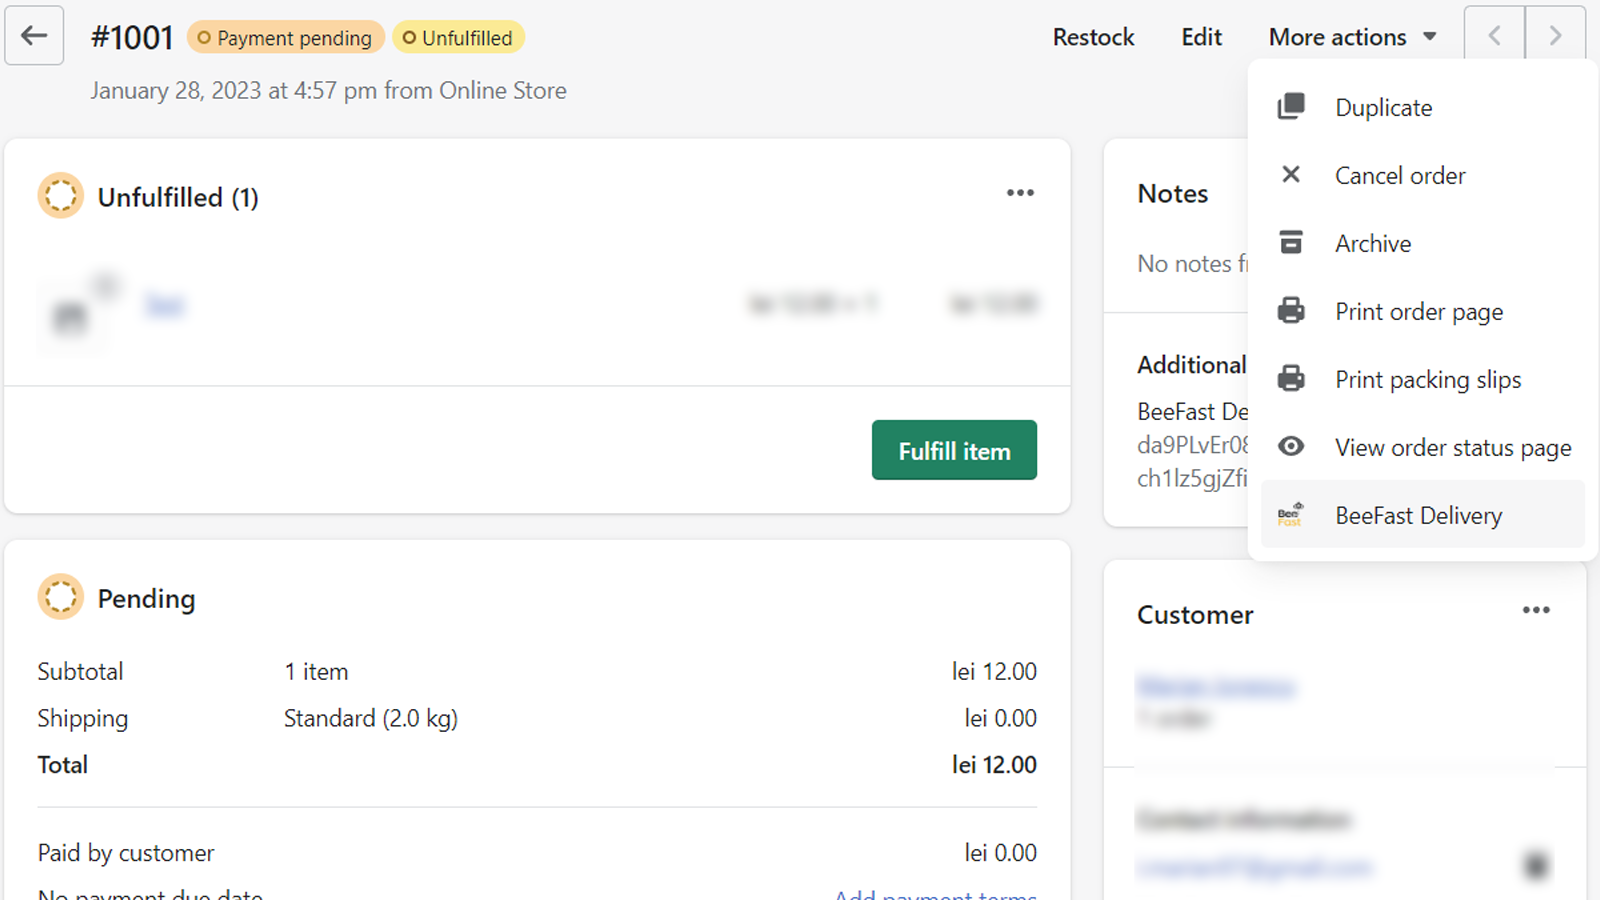Open the More actions dropdown
This screenshot has height=900, width=1600.
click(1352, 37)
